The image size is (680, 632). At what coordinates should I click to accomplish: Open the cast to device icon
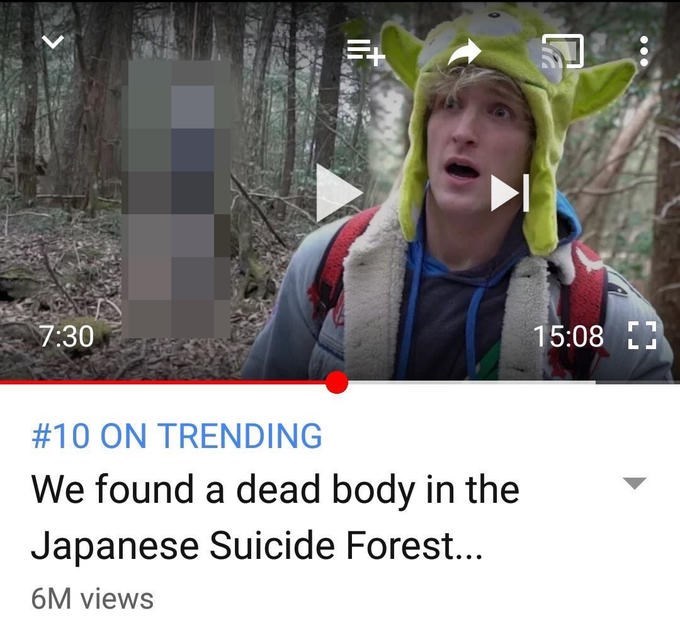(x=562, y=51)
